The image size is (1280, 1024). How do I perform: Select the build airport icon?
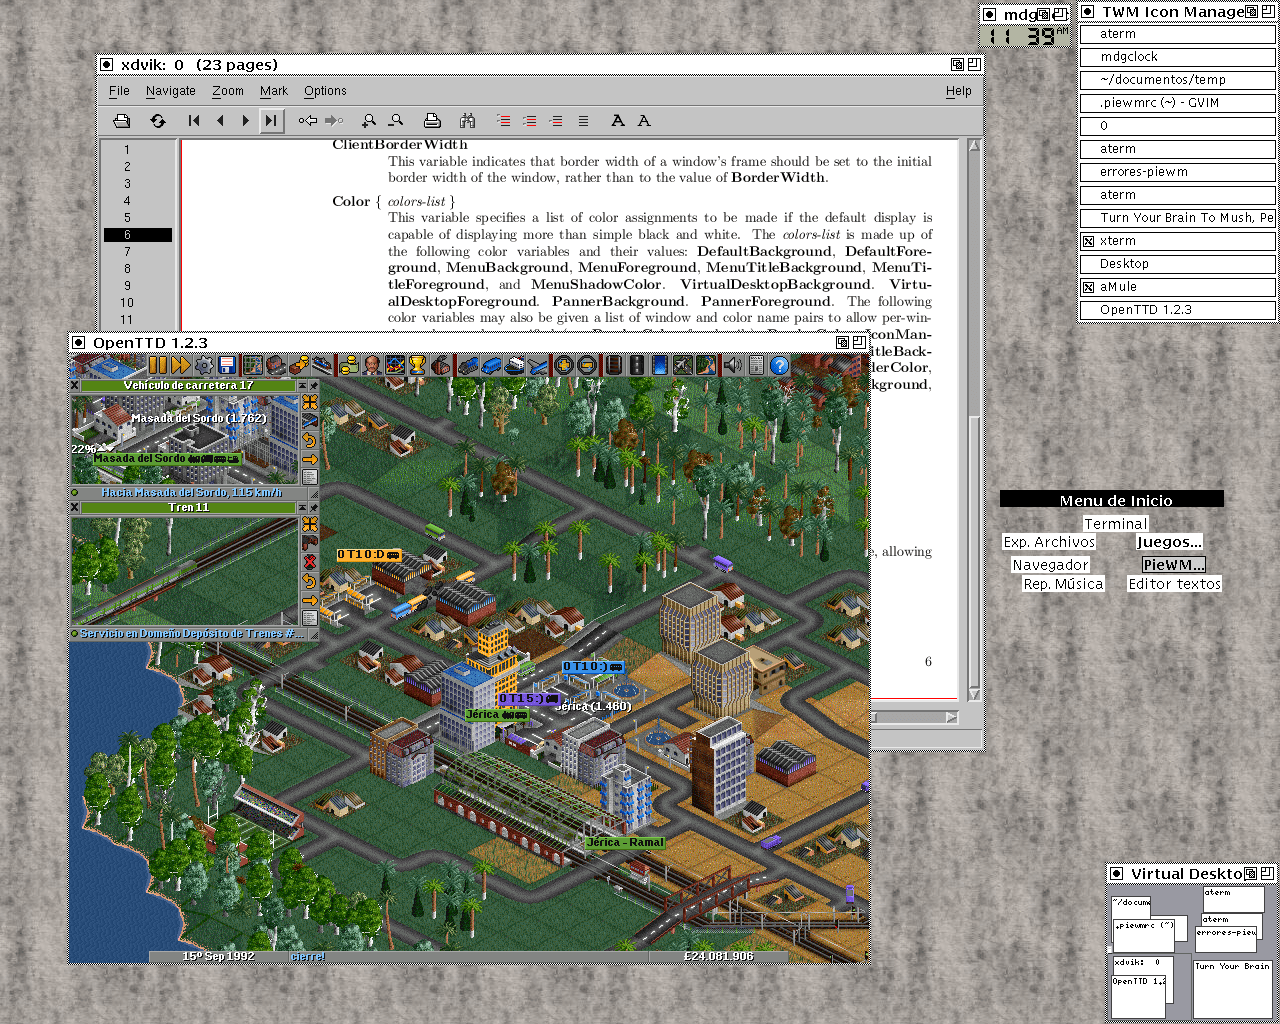click(x=682, y=366)
